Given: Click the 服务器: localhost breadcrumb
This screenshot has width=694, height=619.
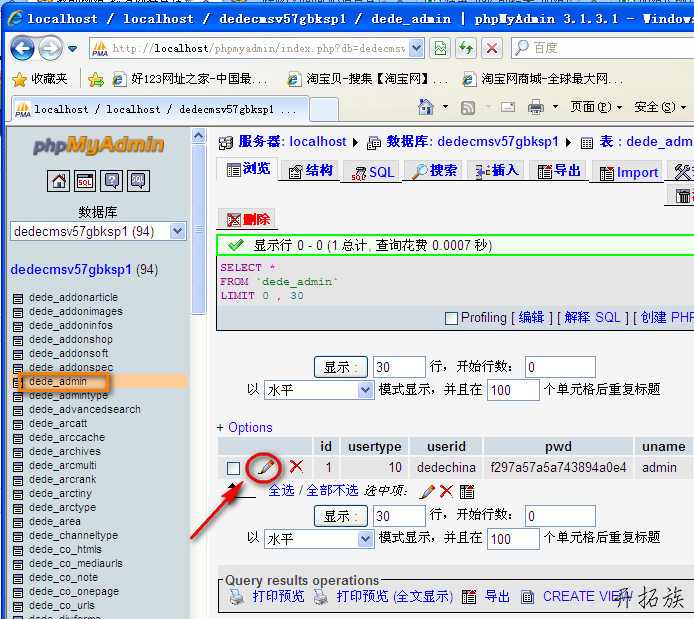Looking at the screenshot, I should (292, 142).
